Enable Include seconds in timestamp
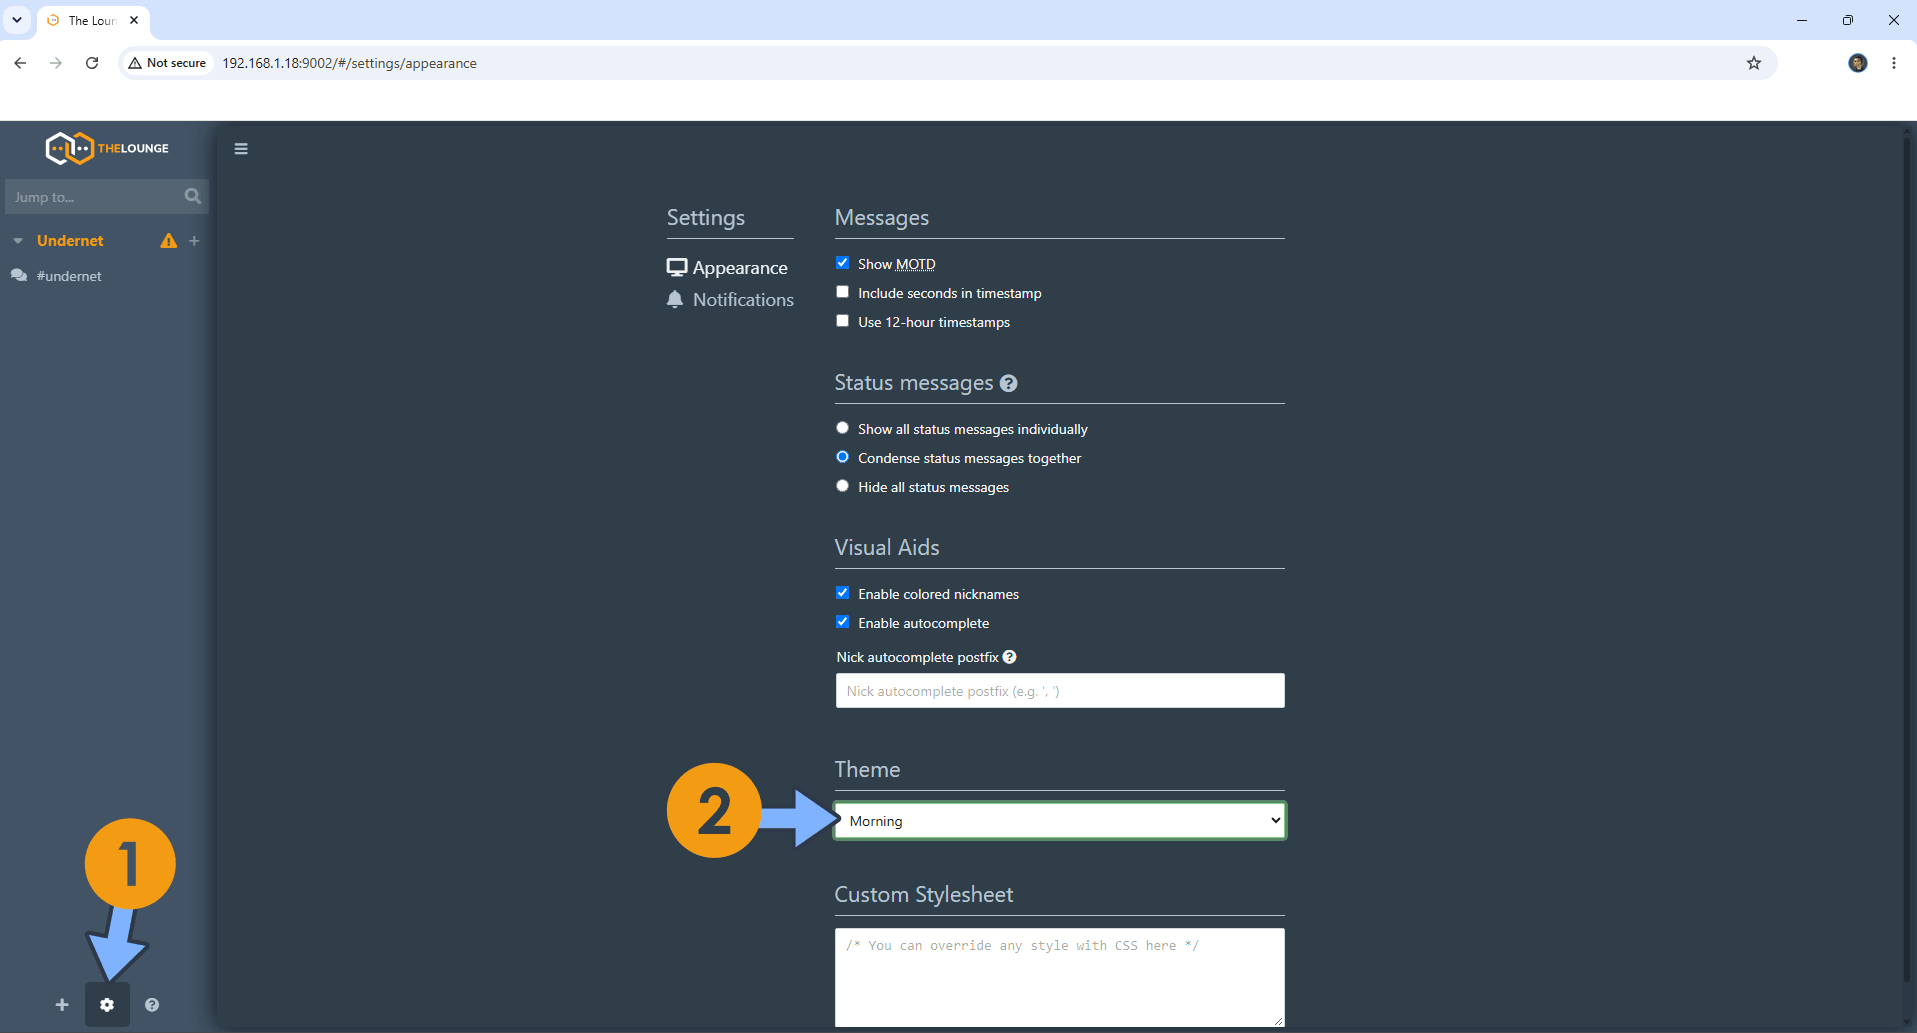Screen dimensions: 1917x1033 [x=843, y=292]
